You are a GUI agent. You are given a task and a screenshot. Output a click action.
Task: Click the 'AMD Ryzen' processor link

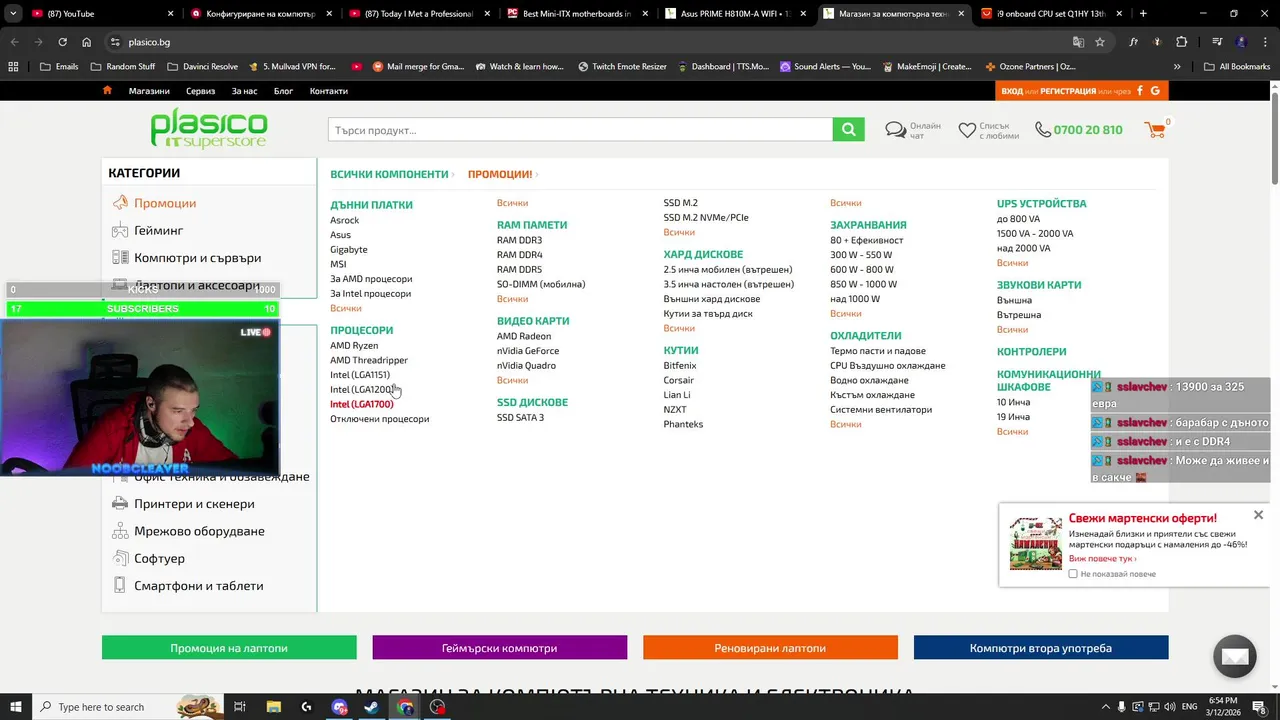tap(354, 345)
